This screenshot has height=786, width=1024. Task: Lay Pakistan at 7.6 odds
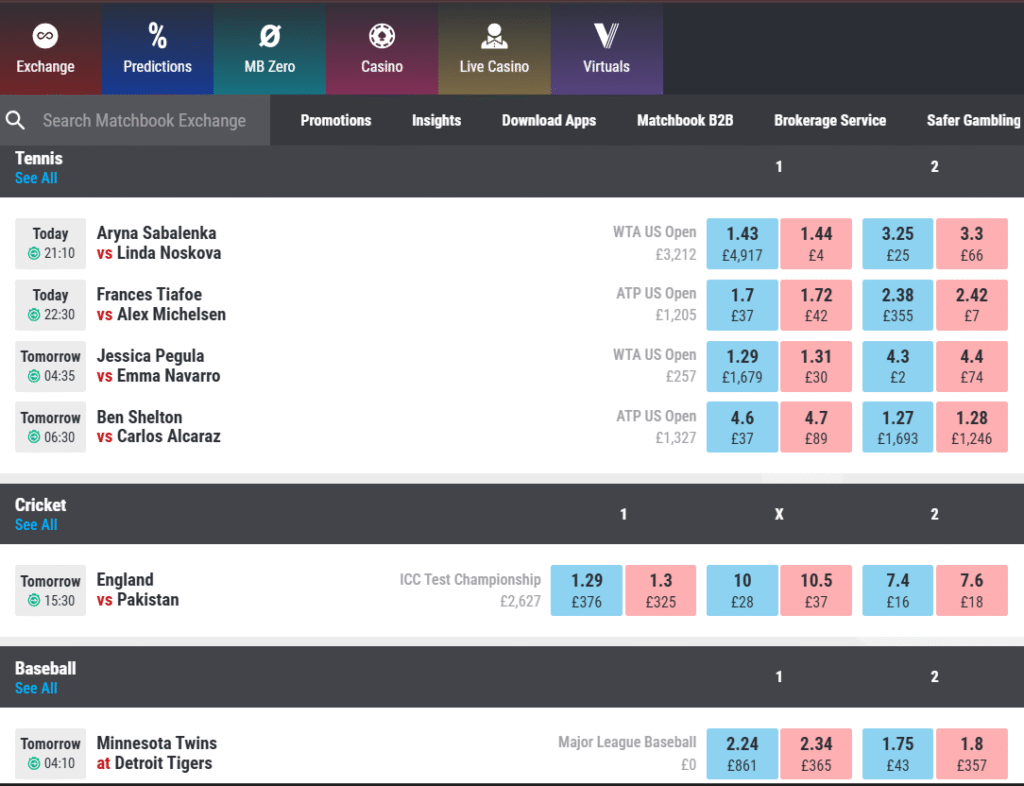pos(971,590)
